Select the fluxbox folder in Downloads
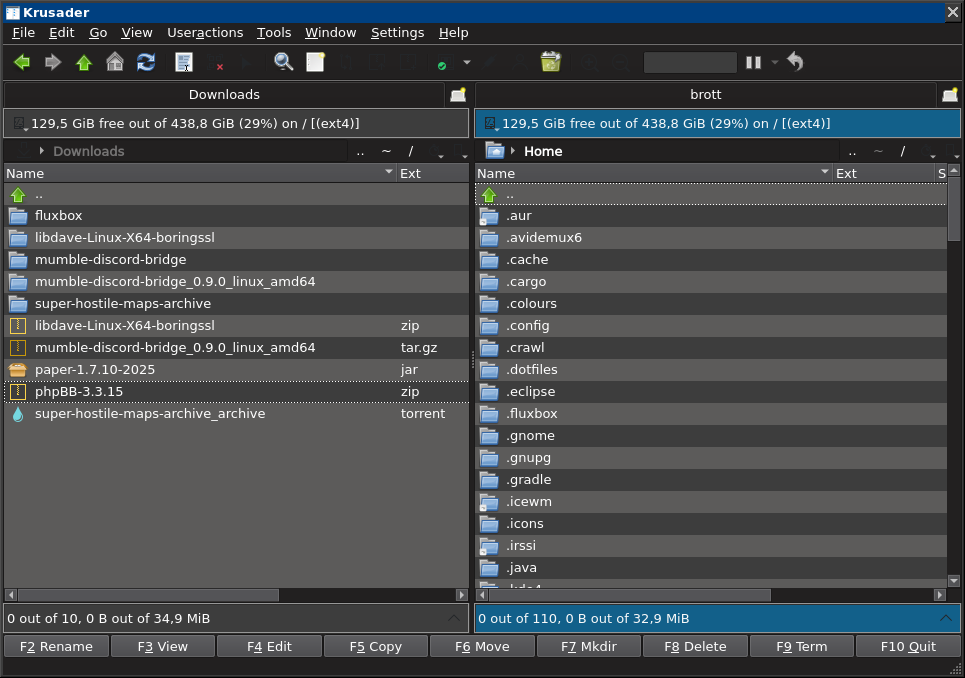Screen dimensions: 965x678 click(236, 216)
